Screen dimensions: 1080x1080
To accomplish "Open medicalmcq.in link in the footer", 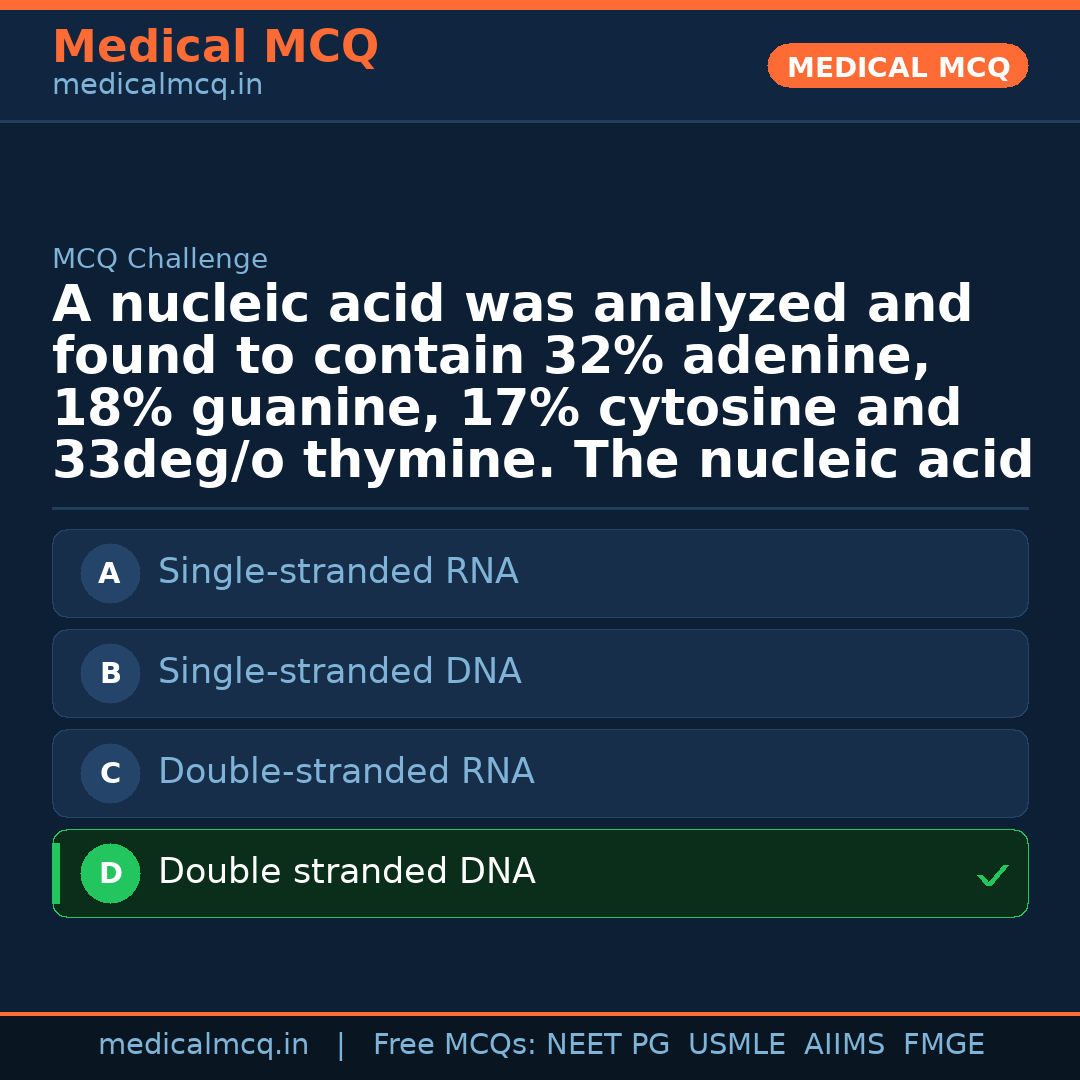I will pyautogui.click(x=203, y=1045).
